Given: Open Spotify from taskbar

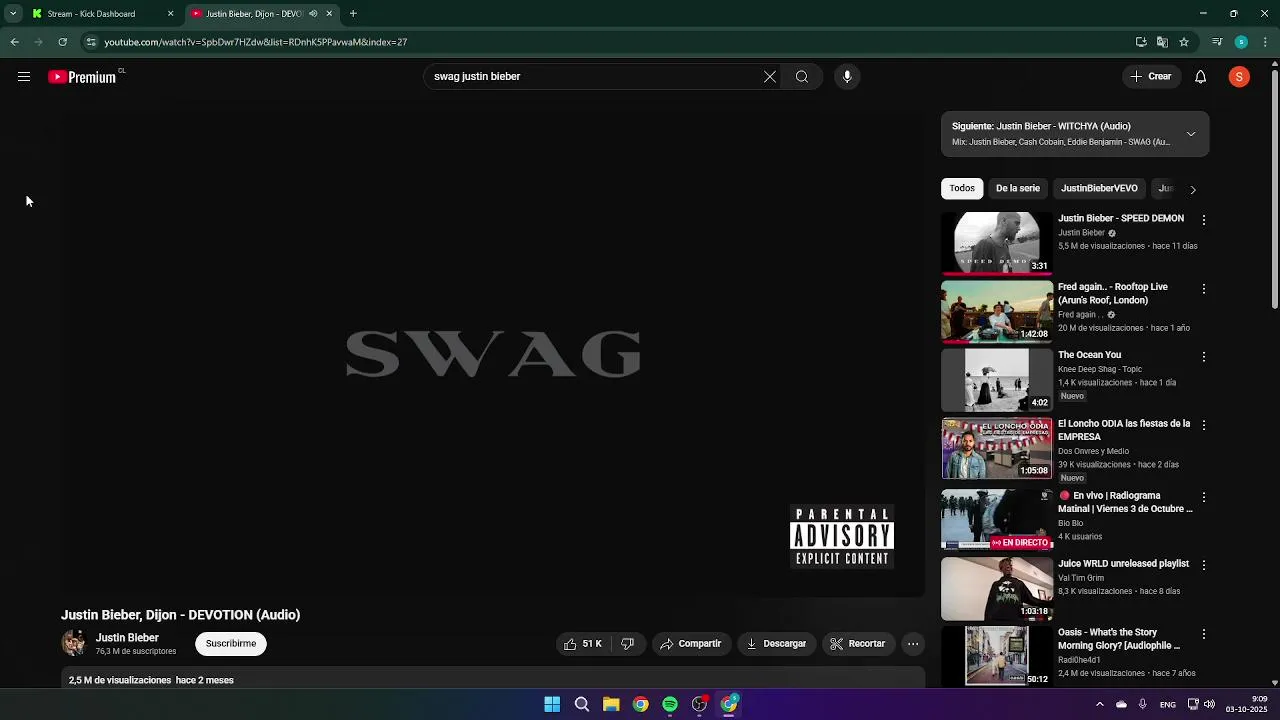Looking at the screenshot, I should 670,704.
